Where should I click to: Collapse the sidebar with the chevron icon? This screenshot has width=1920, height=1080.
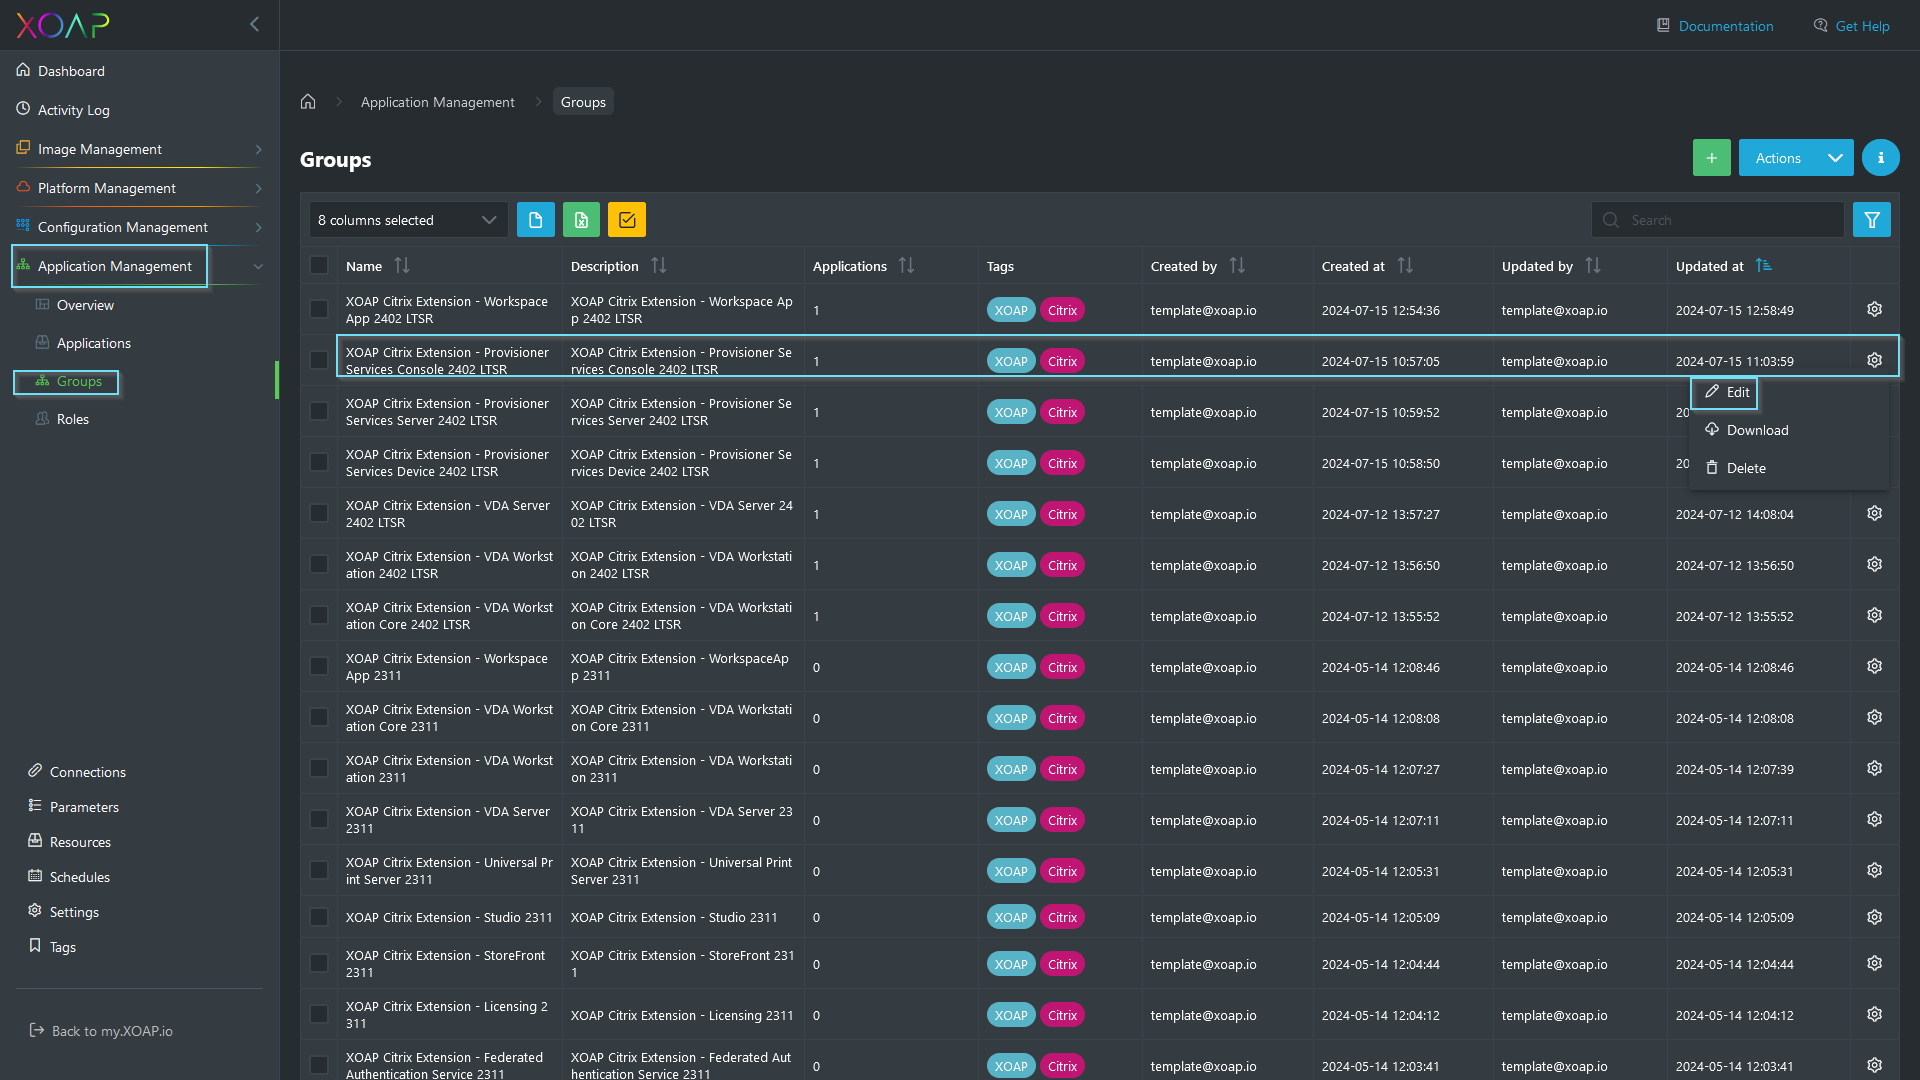[254, 24]
